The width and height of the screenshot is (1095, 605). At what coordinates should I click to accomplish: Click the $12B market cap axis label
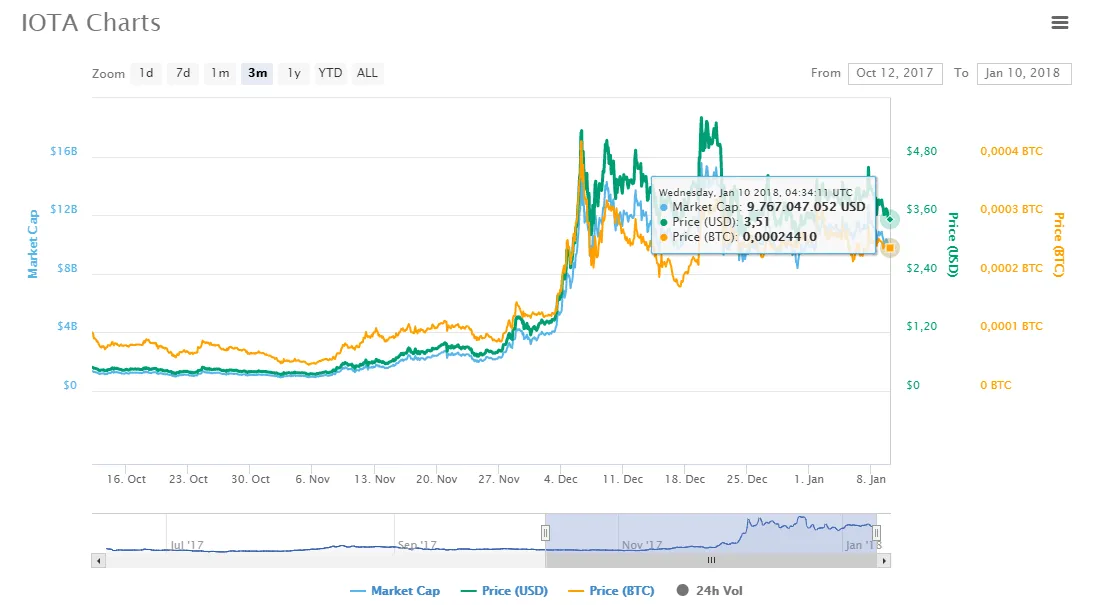(64, 209)
